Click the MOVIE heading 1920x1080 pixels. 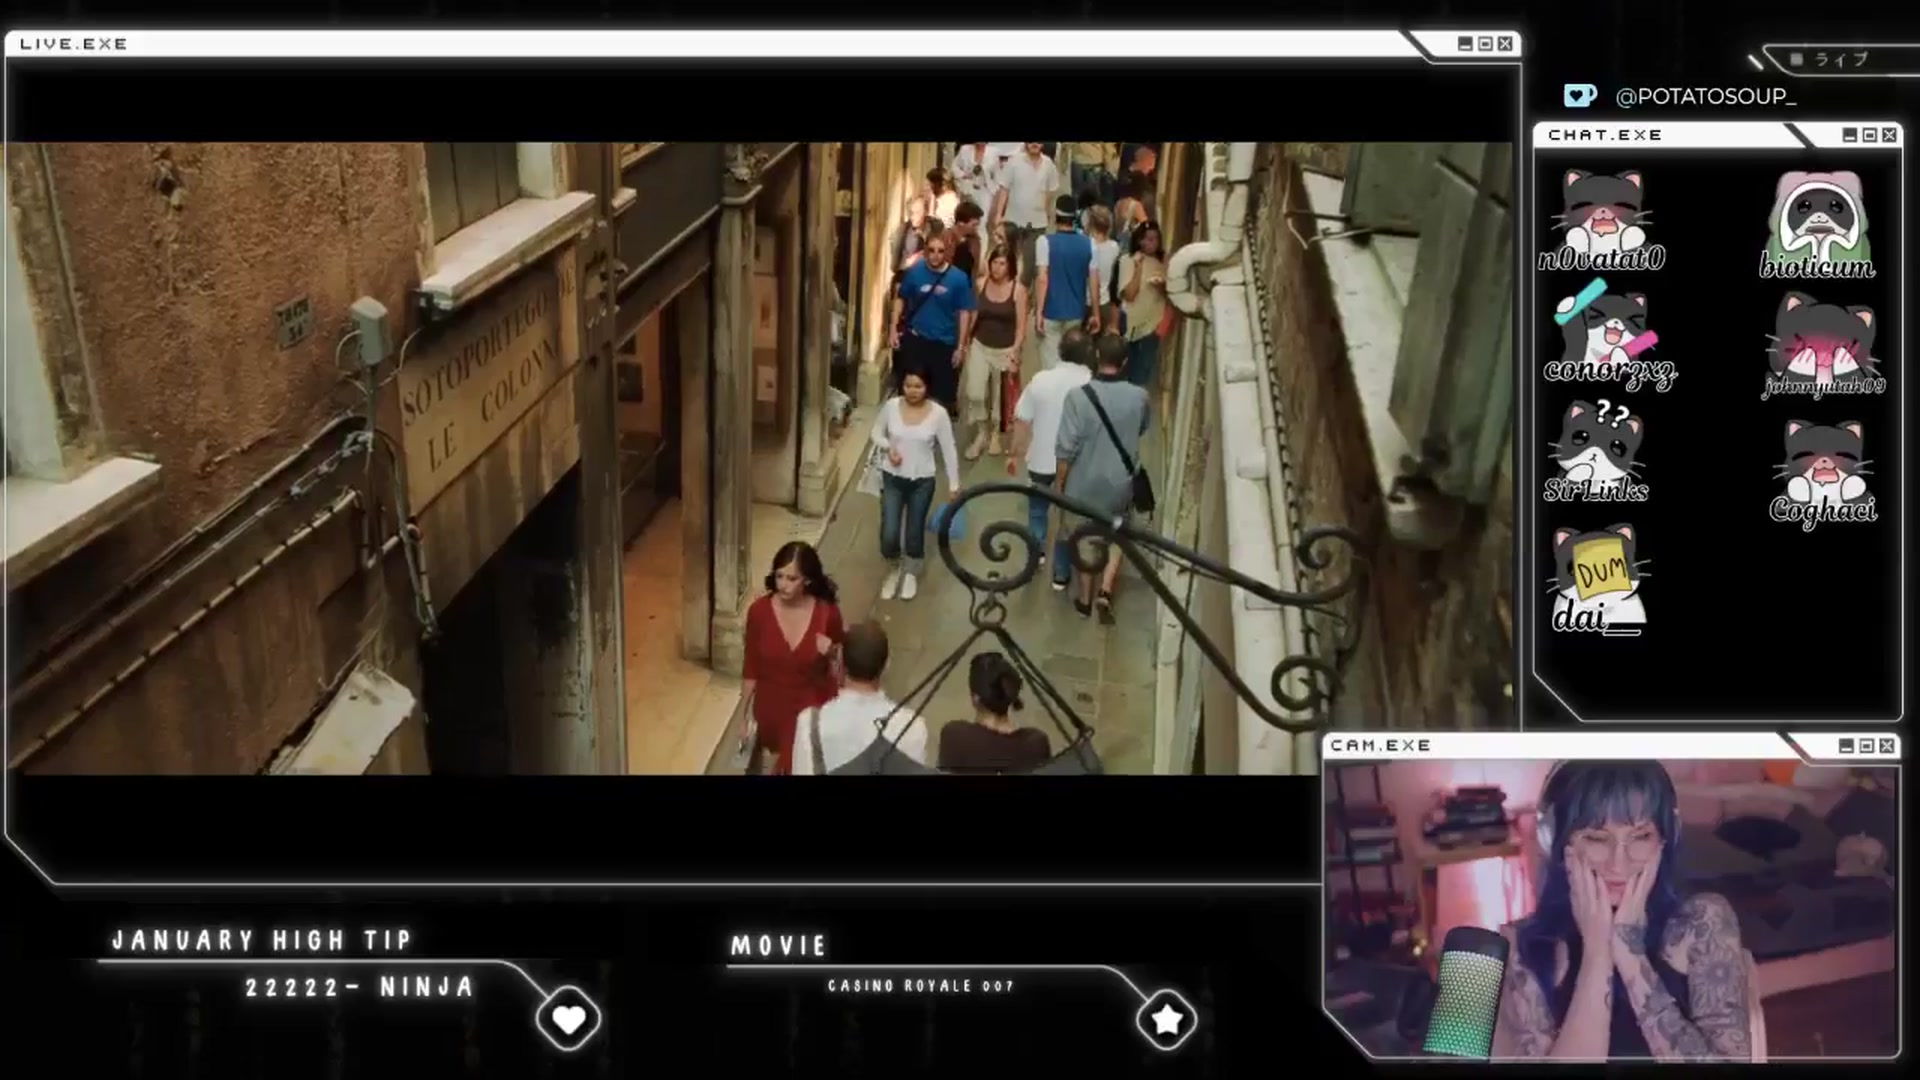pyautogui.click(x=779, y=946)
